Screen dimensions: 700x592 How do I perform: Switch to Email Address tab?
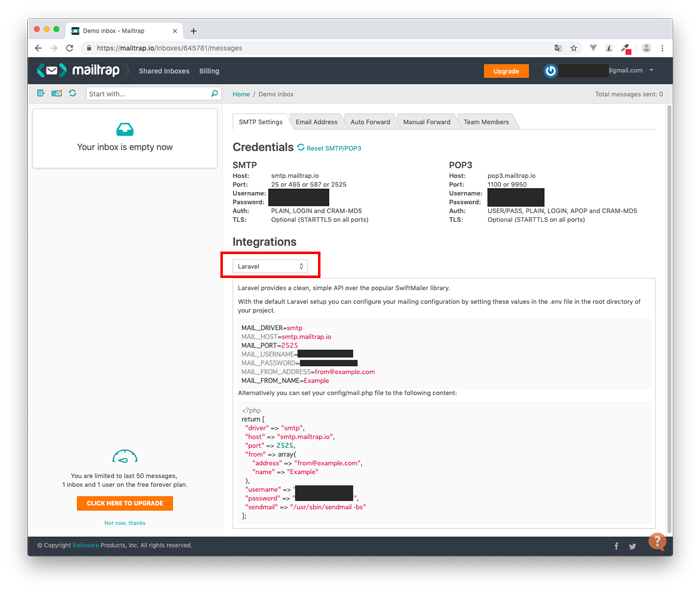[317, 122]
